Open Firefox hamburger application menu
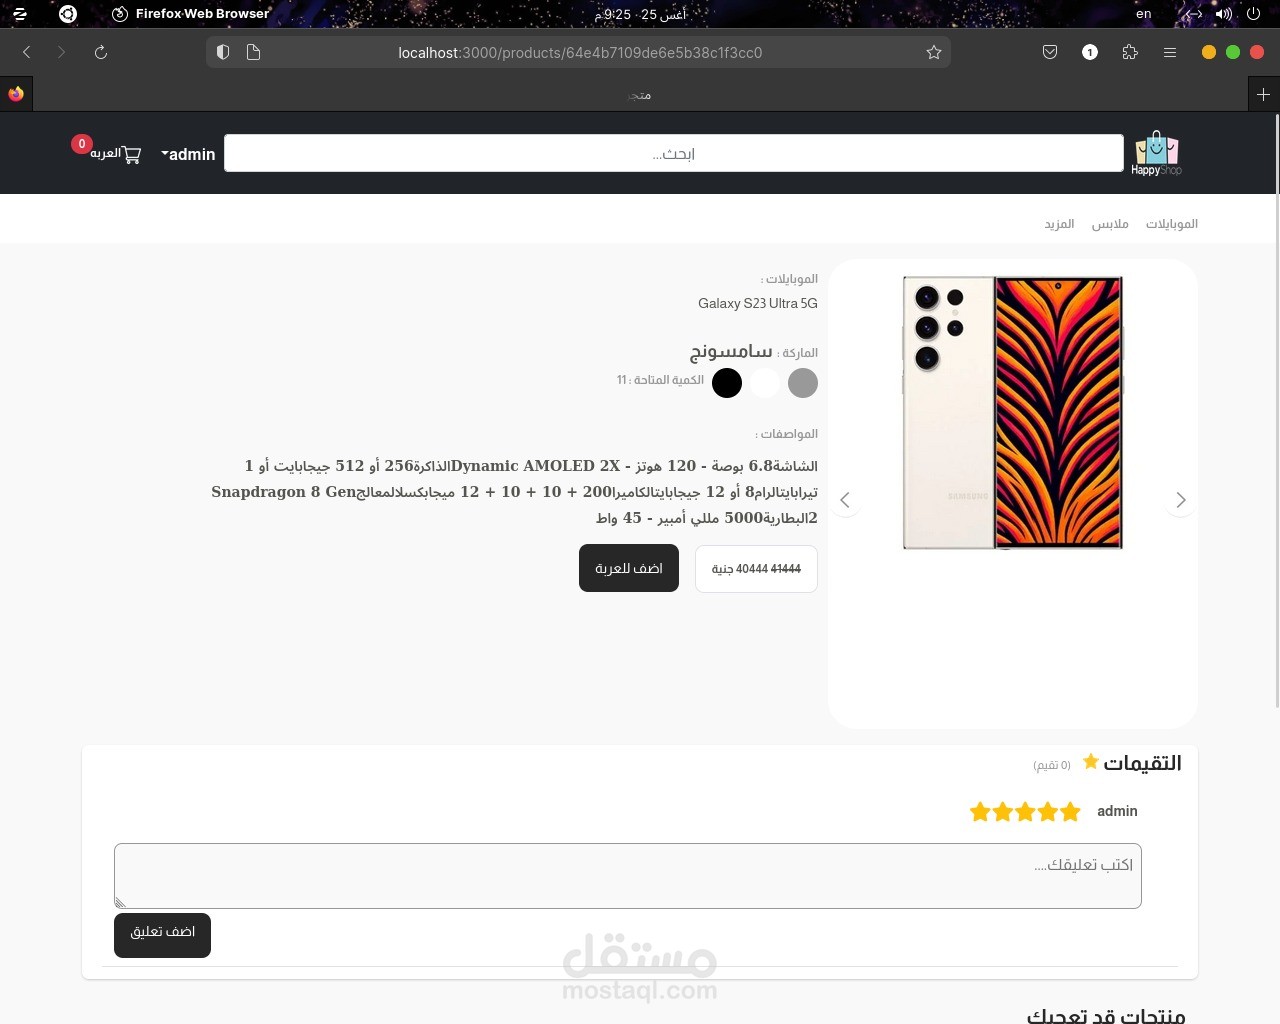The height and width of the screenshot is (1024, 1280). pos(1170,53)
